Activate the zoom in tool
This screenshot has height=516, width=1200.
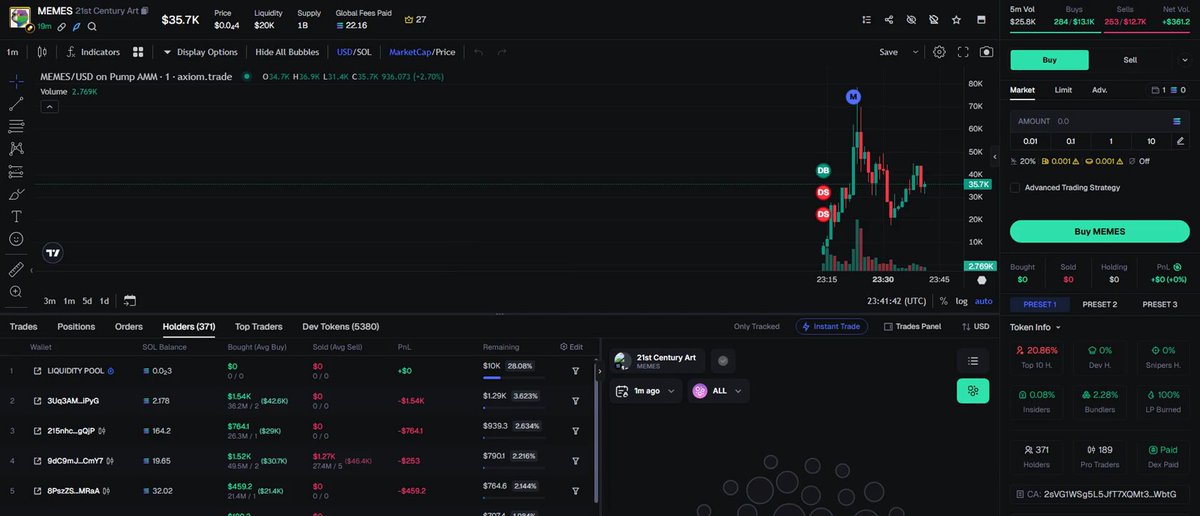point(16,292)
